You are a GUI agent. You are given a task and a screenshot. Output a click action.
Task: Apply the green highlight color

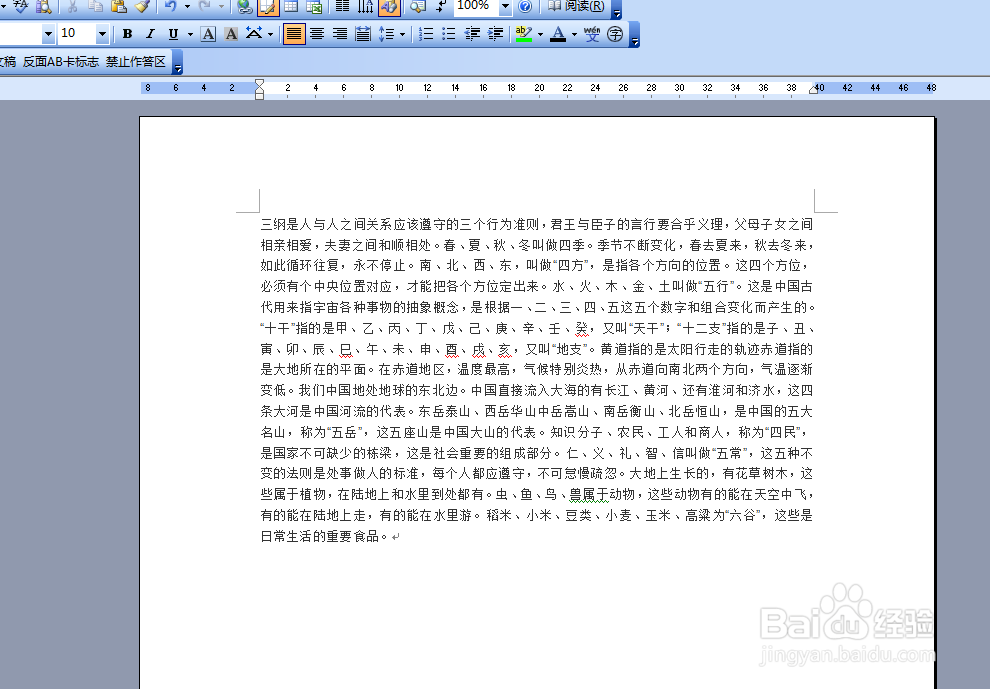coord(524,34)
